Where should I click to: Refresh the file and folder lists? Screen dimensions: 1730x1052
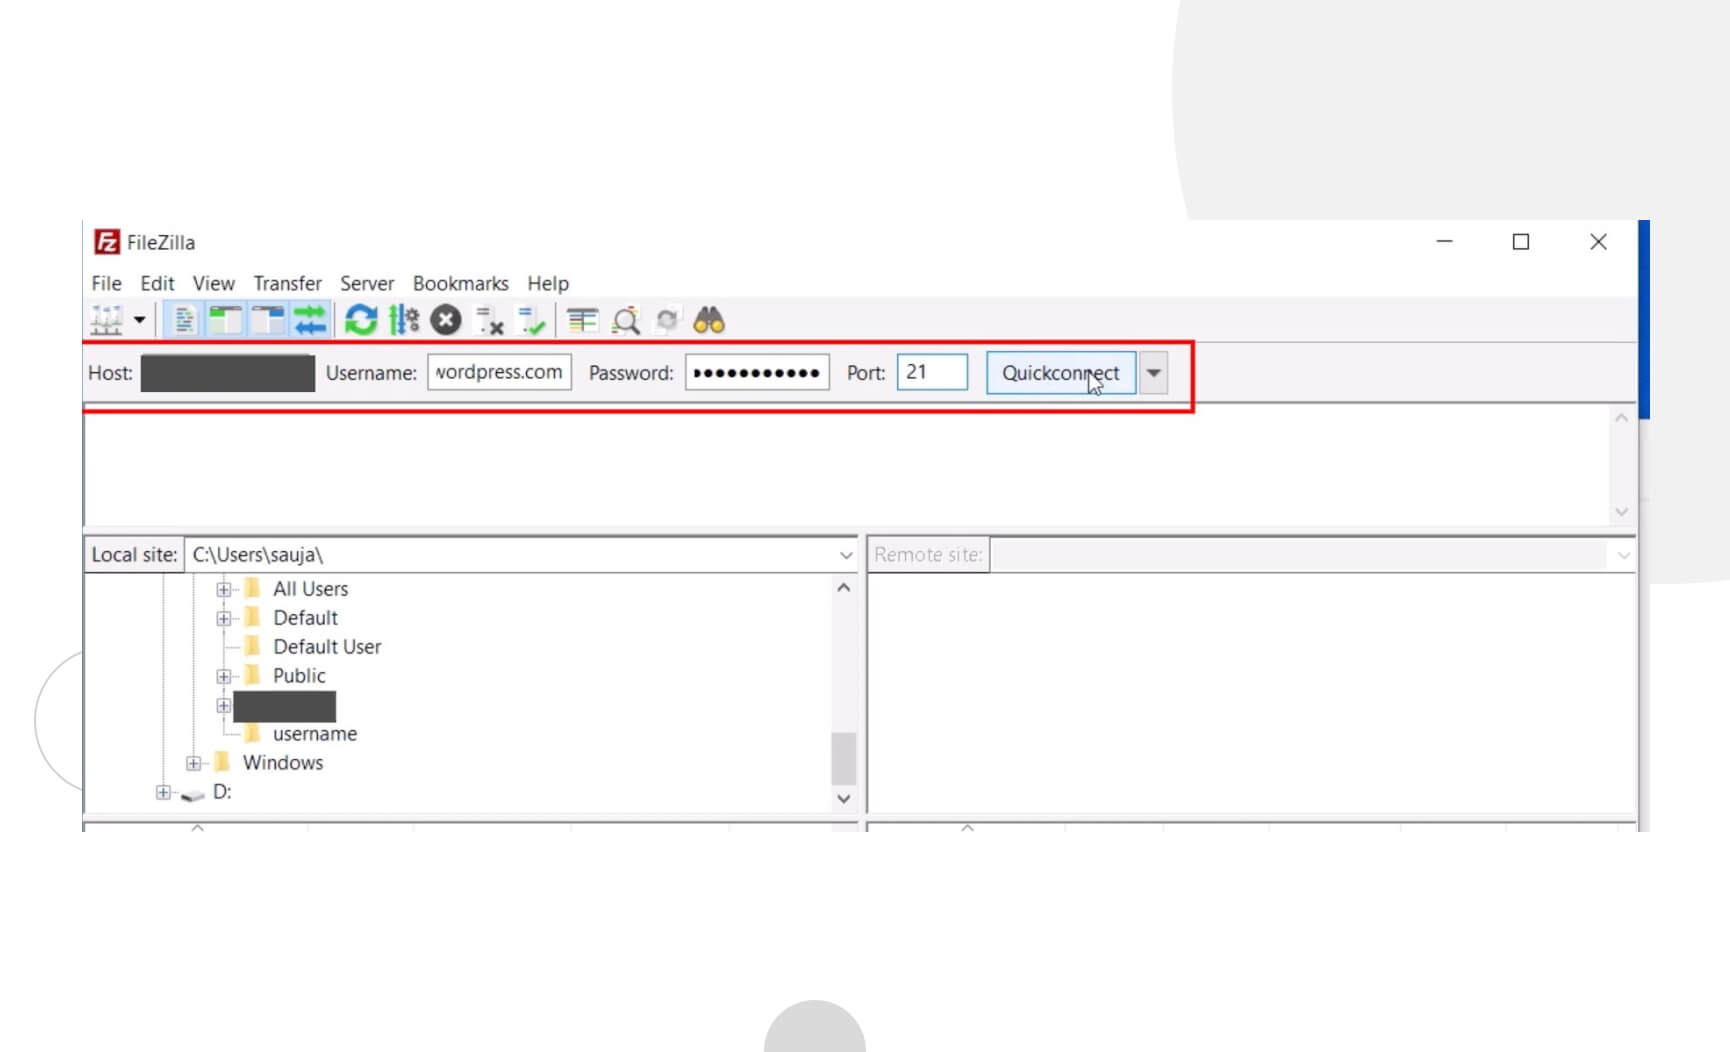coord(359,319)
